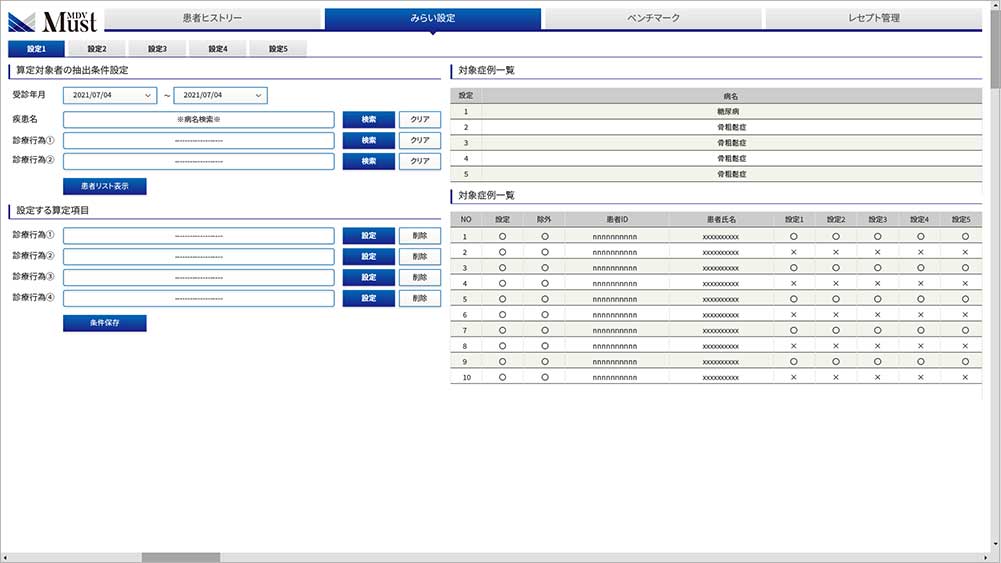Select the 設定1 sub-tab
Viewport: 1001px width, 563px height.
(36, 49)
